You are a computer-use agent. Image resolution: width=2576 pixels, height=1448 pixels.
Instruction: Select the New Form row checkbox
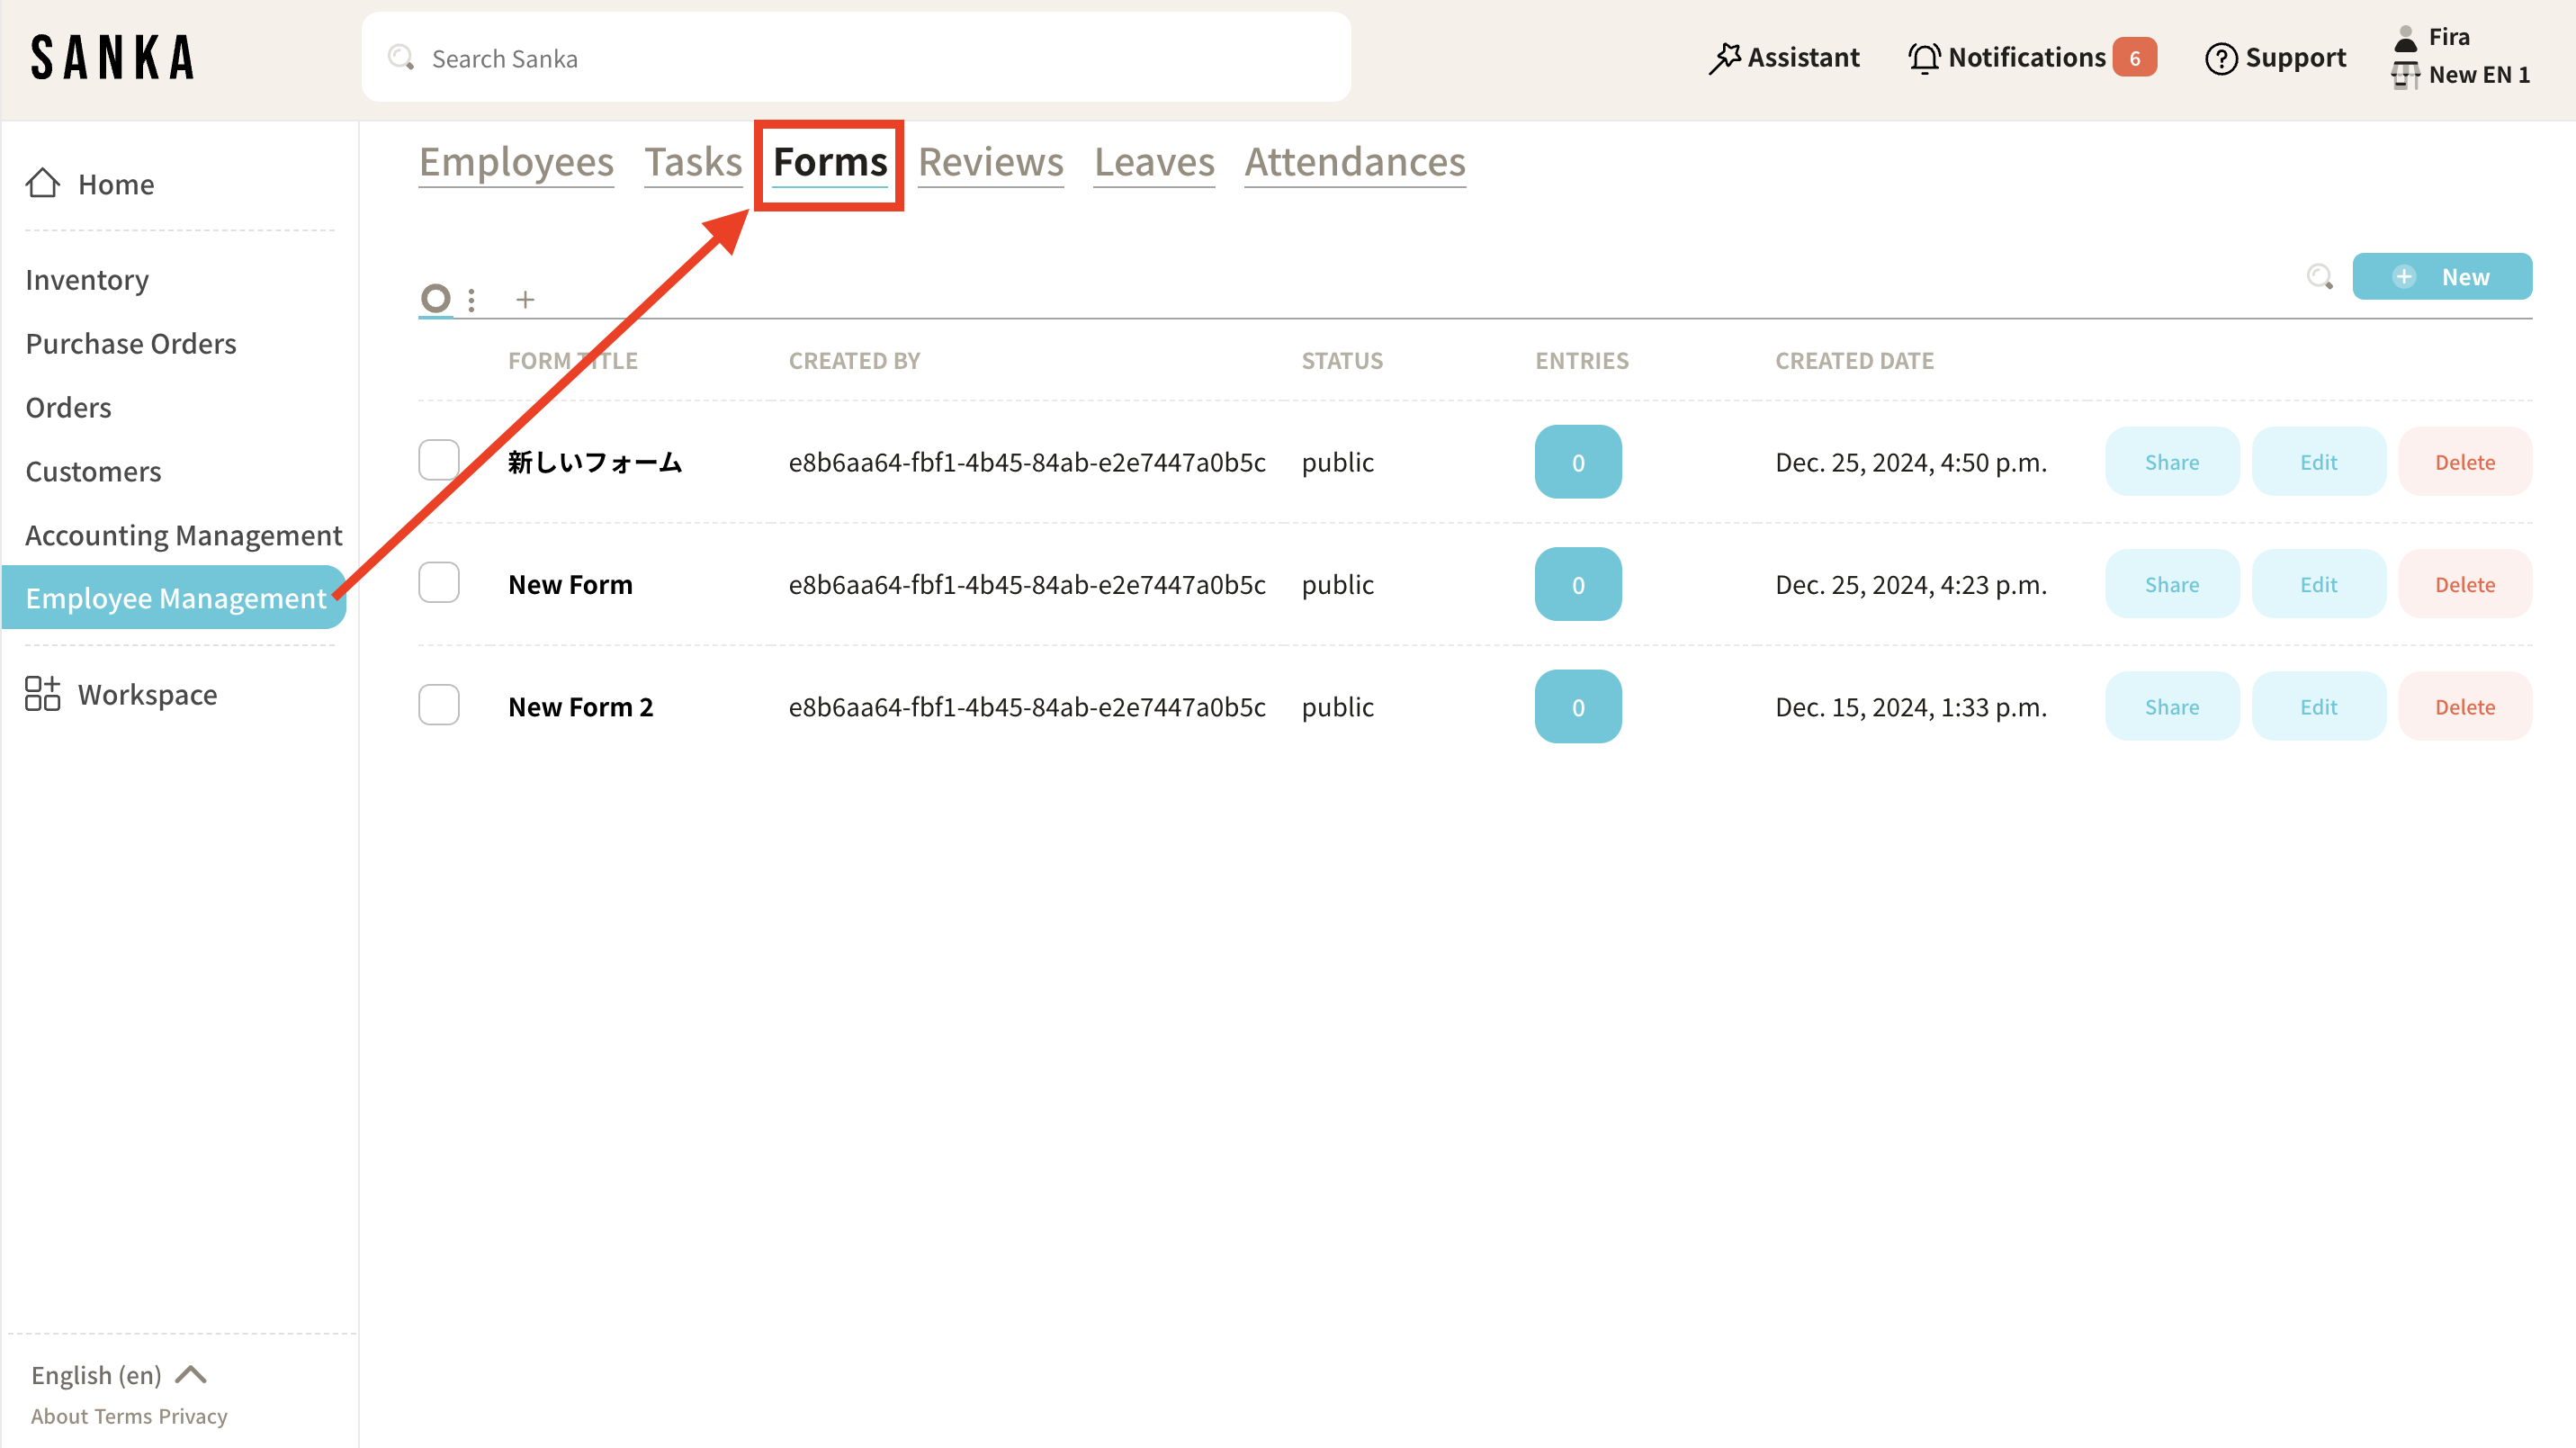click(439, 583)
